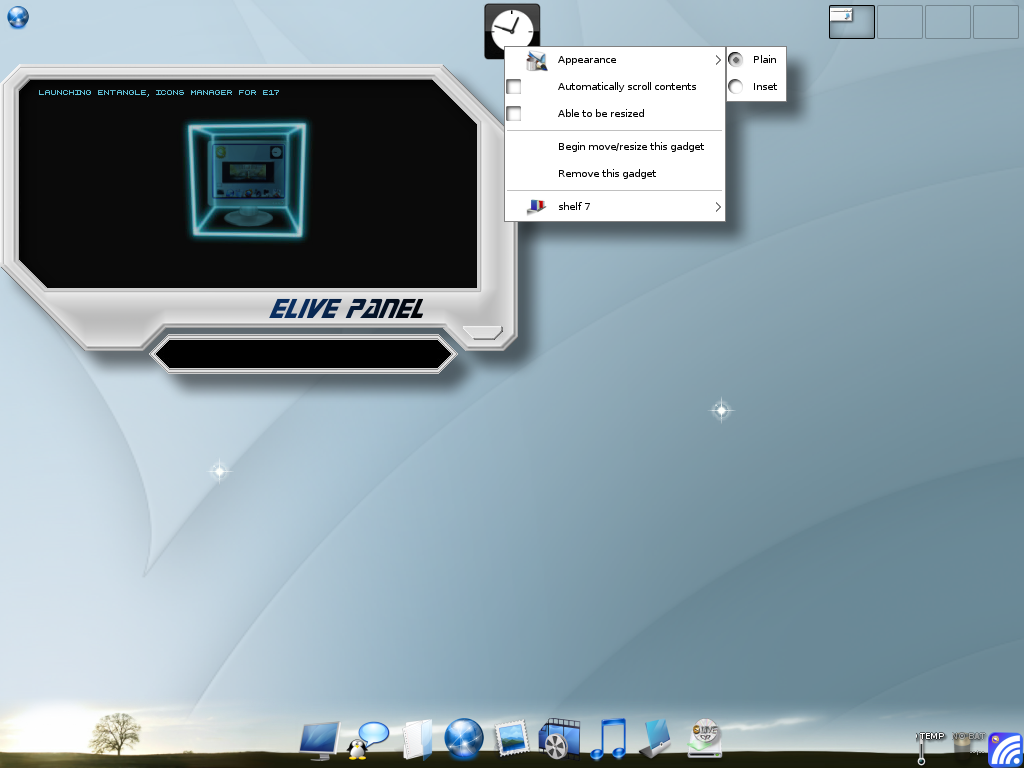This screenshot has width=1024, height=768.
Task: Click the shelf 7 flag icon
Action: [536, 206]
